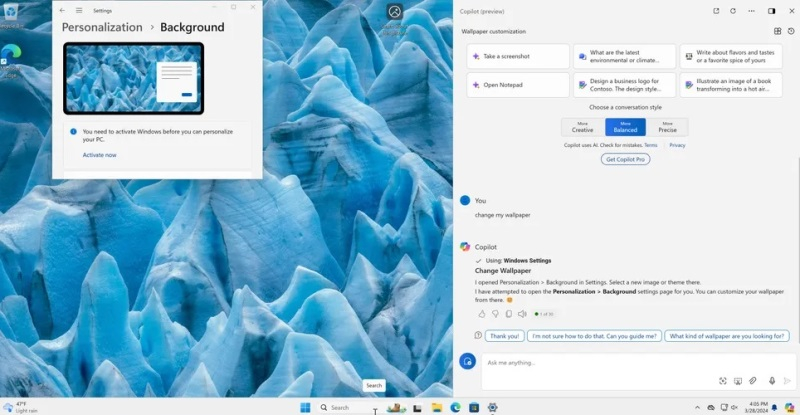Open the three-dots more options menu in Copilot
Image resolution: width=800 pixels, height=415 pixels.
[750, 11]
